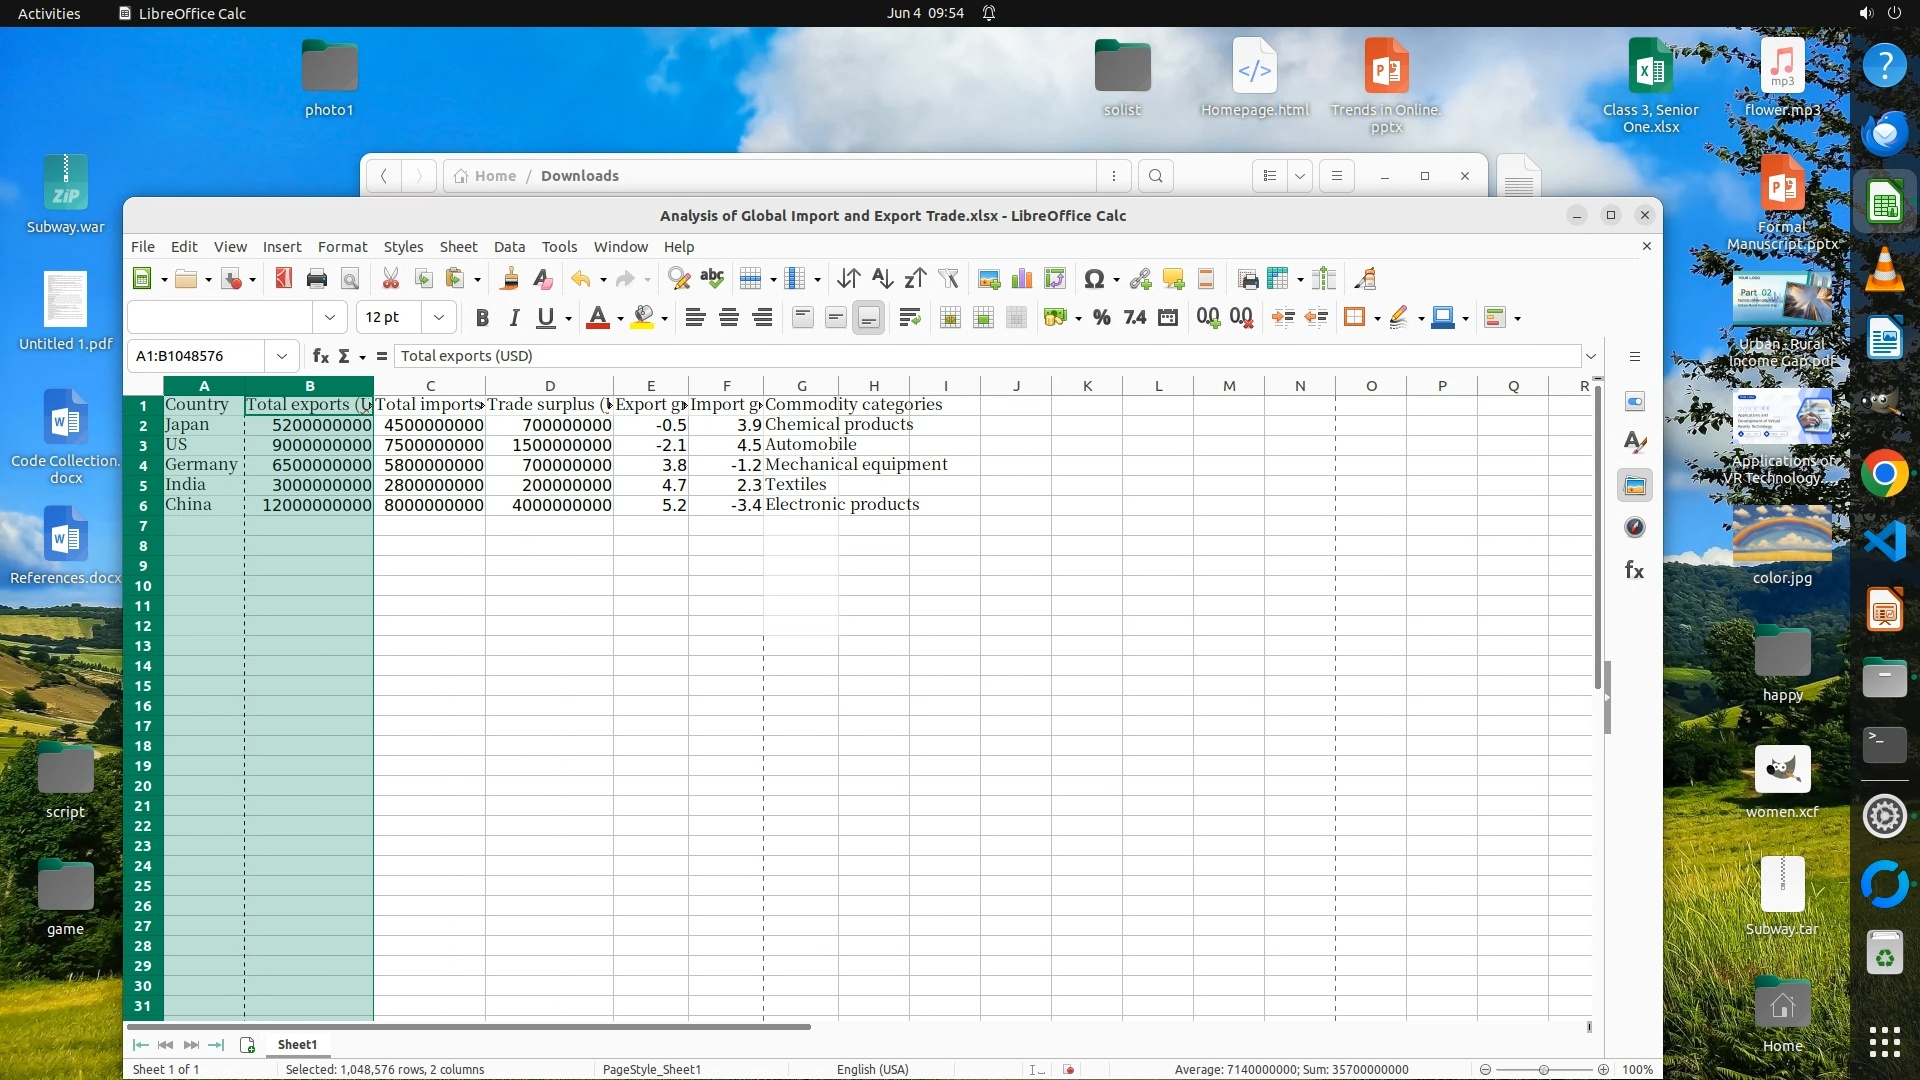Screen dimensions: 1920x1080
Task: Apply the yellow background highlight color
Action: coord(643,318)
